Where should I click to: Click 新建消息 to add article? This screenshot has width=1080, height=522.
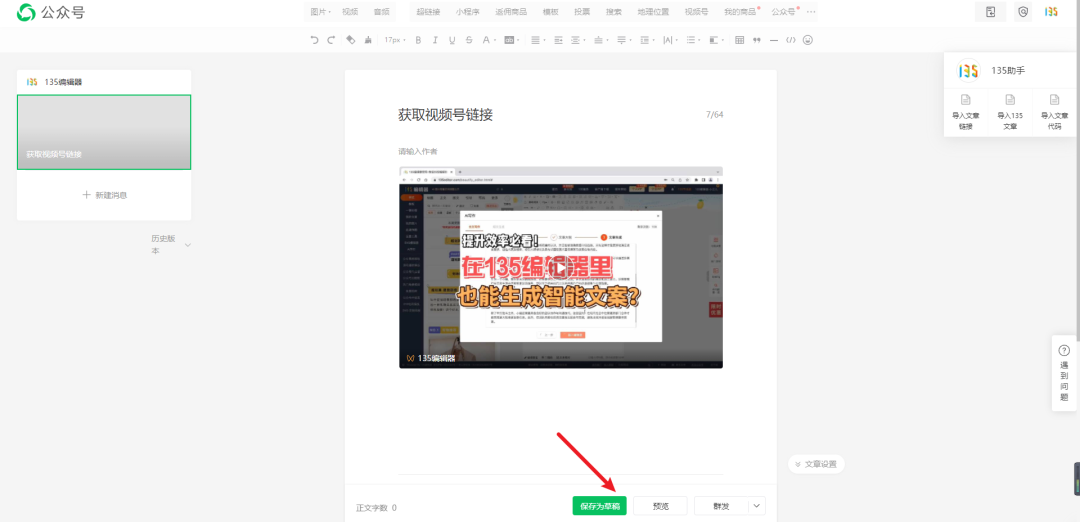[104, 195]
